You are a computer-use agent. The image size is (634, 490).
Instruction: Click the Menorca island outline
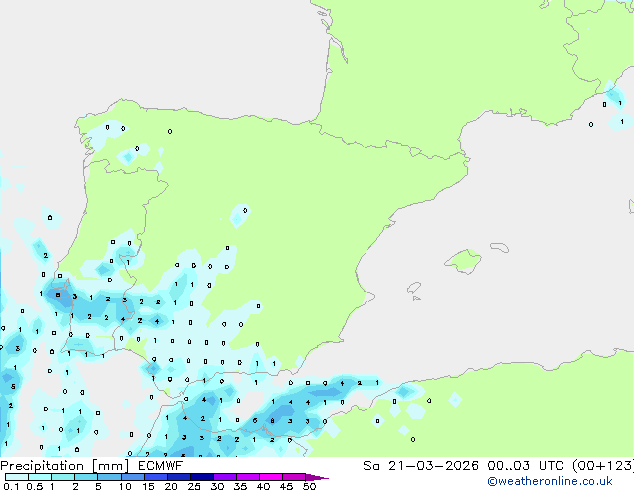[499, 247]
